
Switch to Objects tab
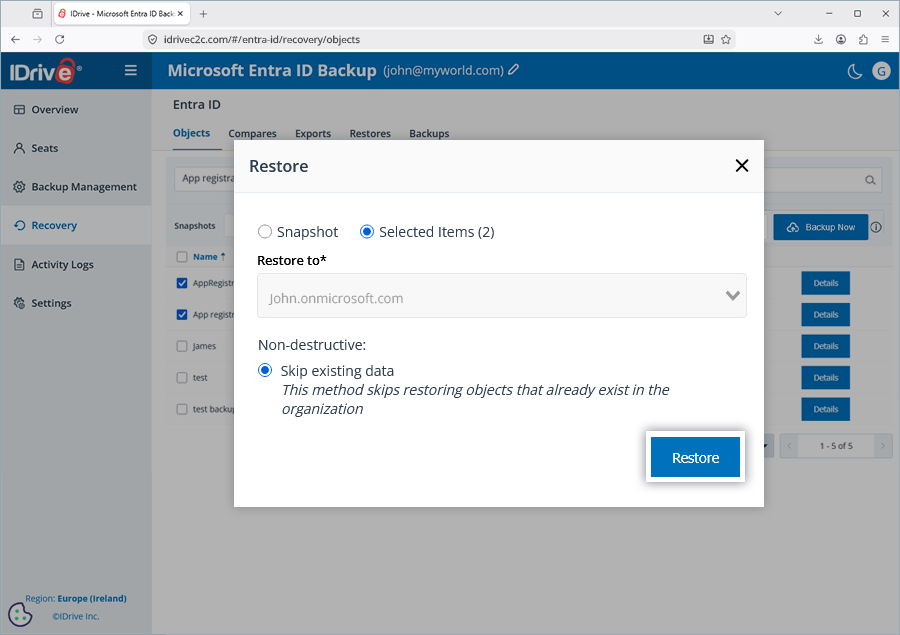click(191, 133)
